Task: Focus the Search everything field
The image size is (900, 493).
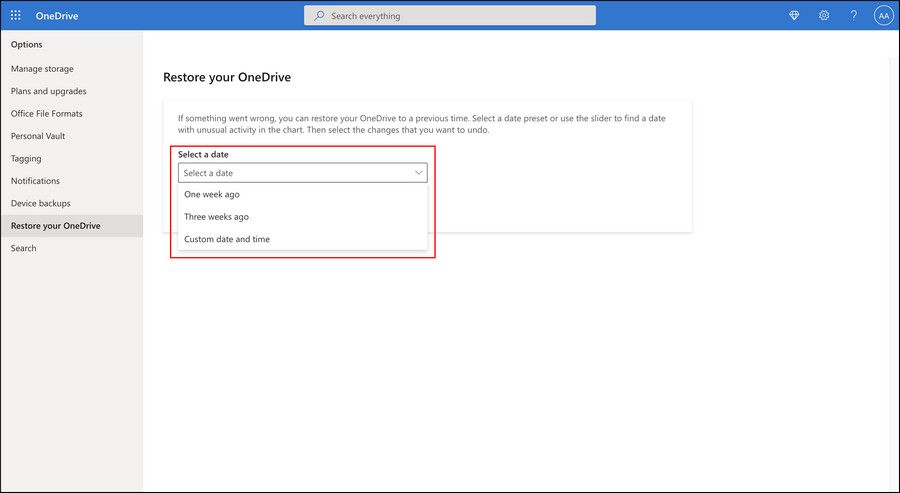Action: [x=449, y=15]
